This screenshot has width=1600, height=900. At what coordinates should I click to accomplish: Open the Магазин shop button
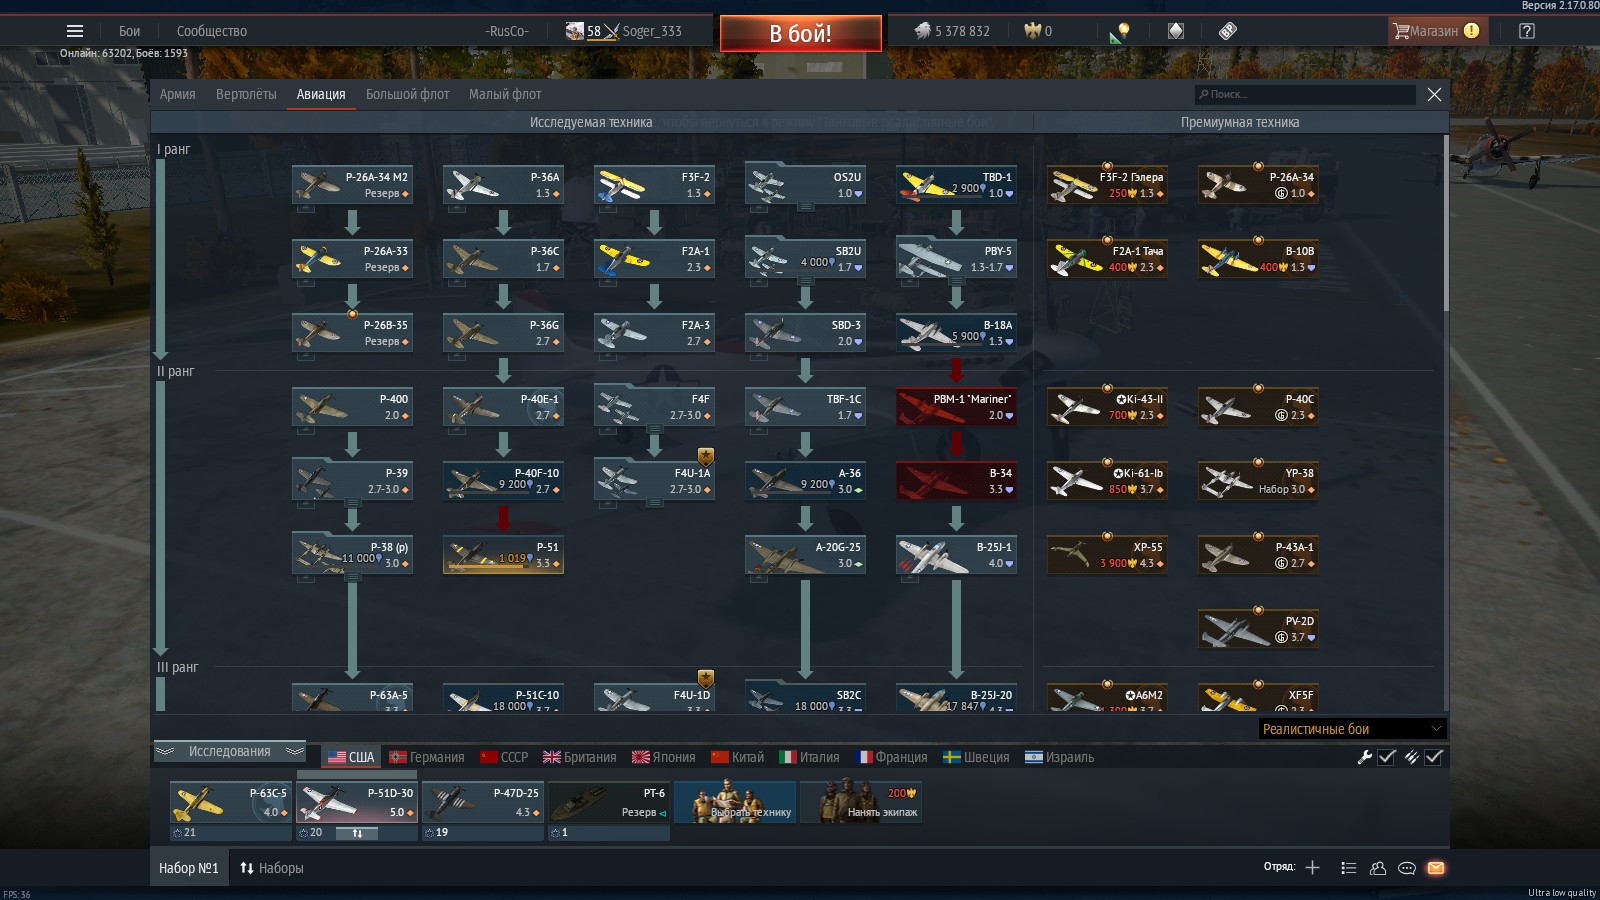(x=1439, y=31)
